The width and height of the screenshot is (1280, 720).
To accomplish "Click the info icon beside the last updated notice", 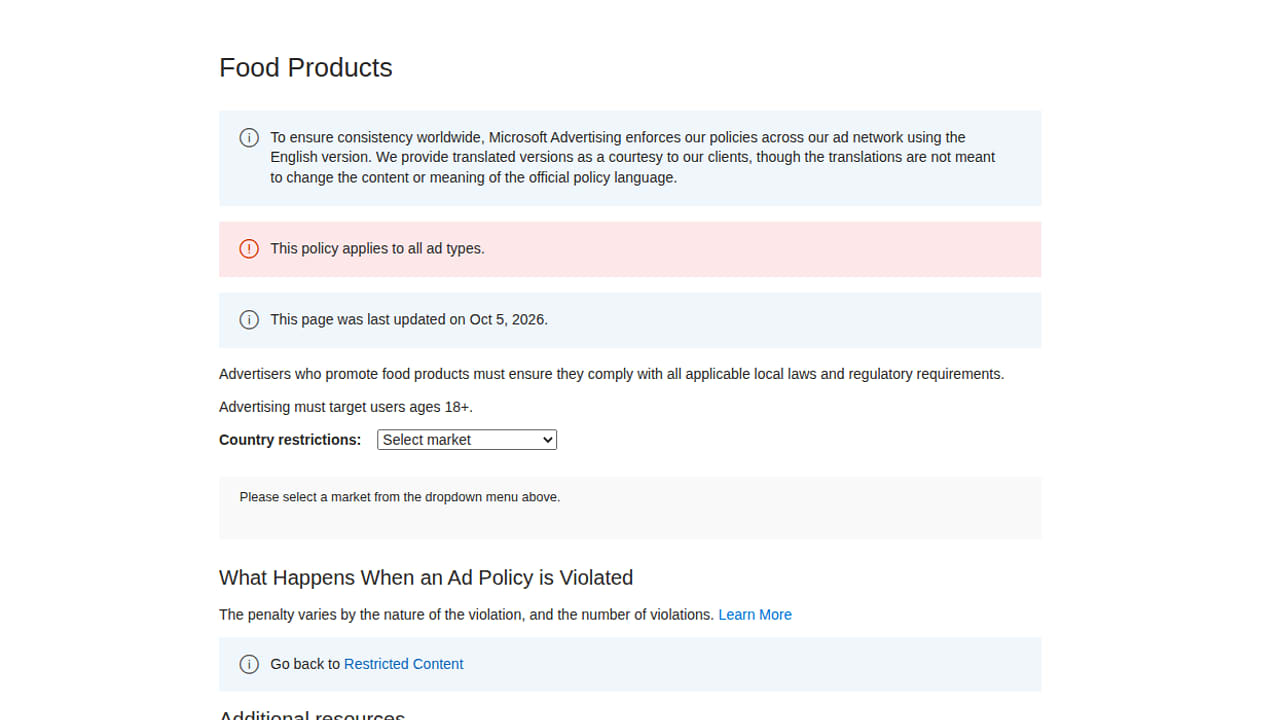I will coord(249,319).
